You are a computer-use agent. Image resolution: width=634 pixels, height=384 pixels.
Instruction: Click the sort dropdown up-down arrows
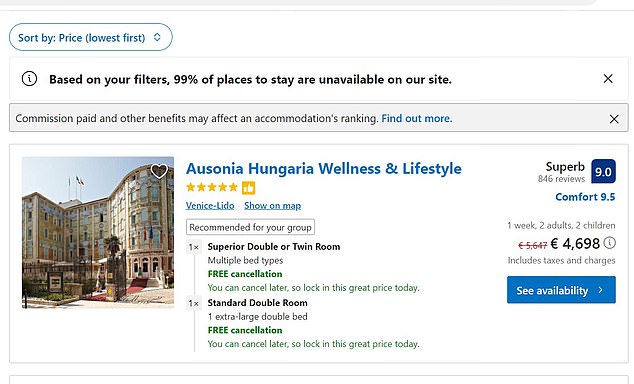[x=157, y=37]
